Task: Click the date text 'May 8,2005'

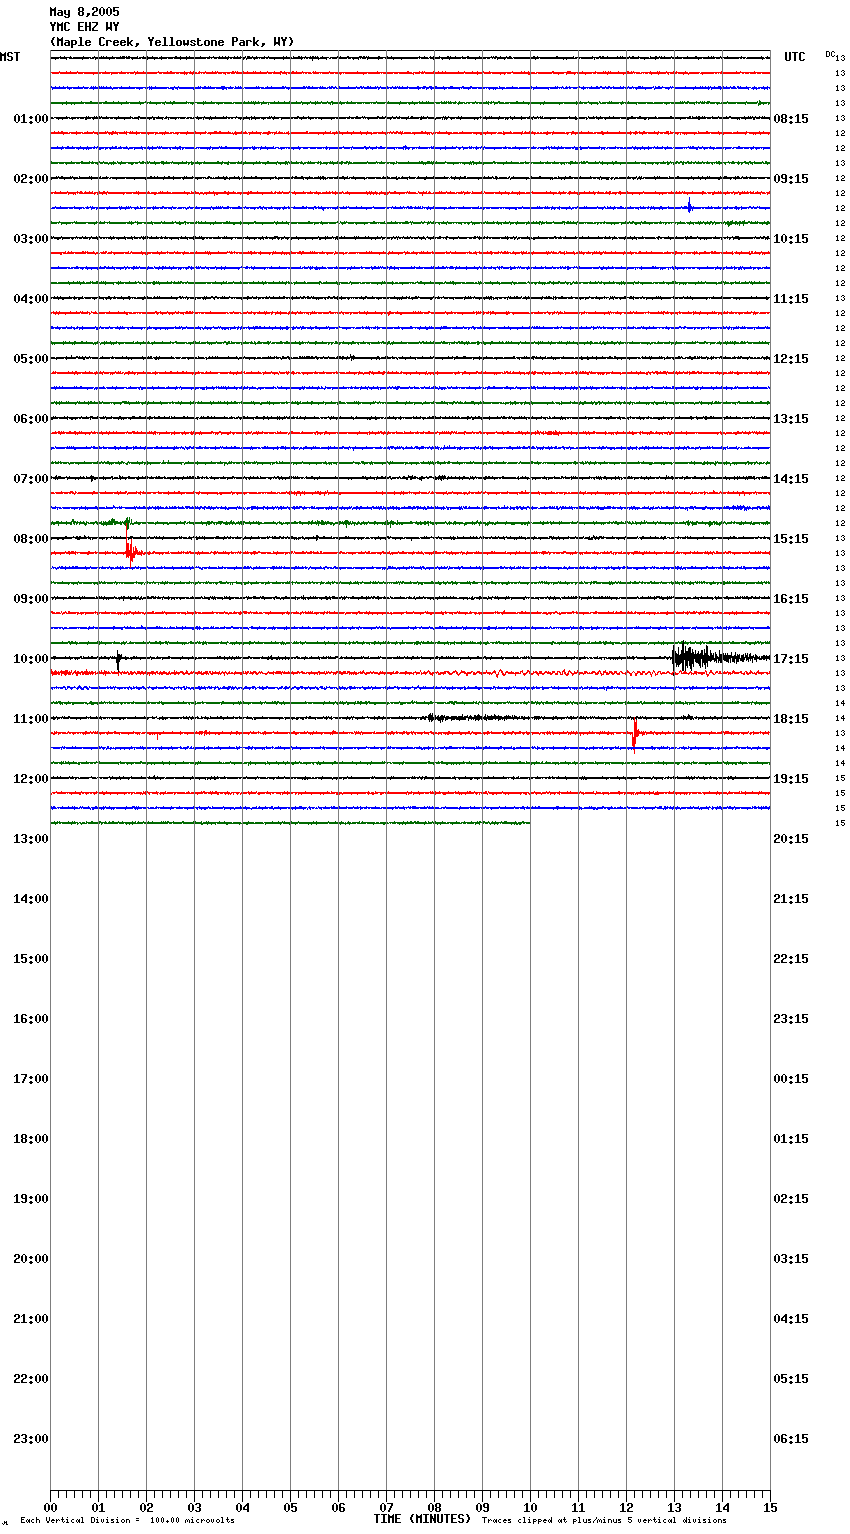Action: (84, 12)
